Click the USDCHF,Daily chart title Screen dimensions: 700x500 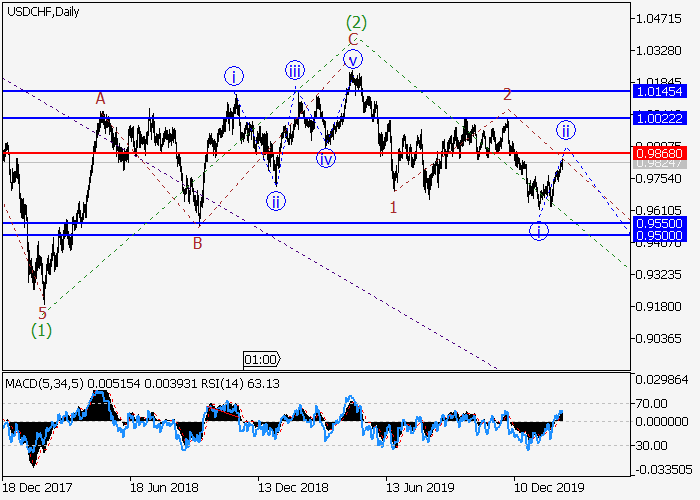(x=42, y=11)
